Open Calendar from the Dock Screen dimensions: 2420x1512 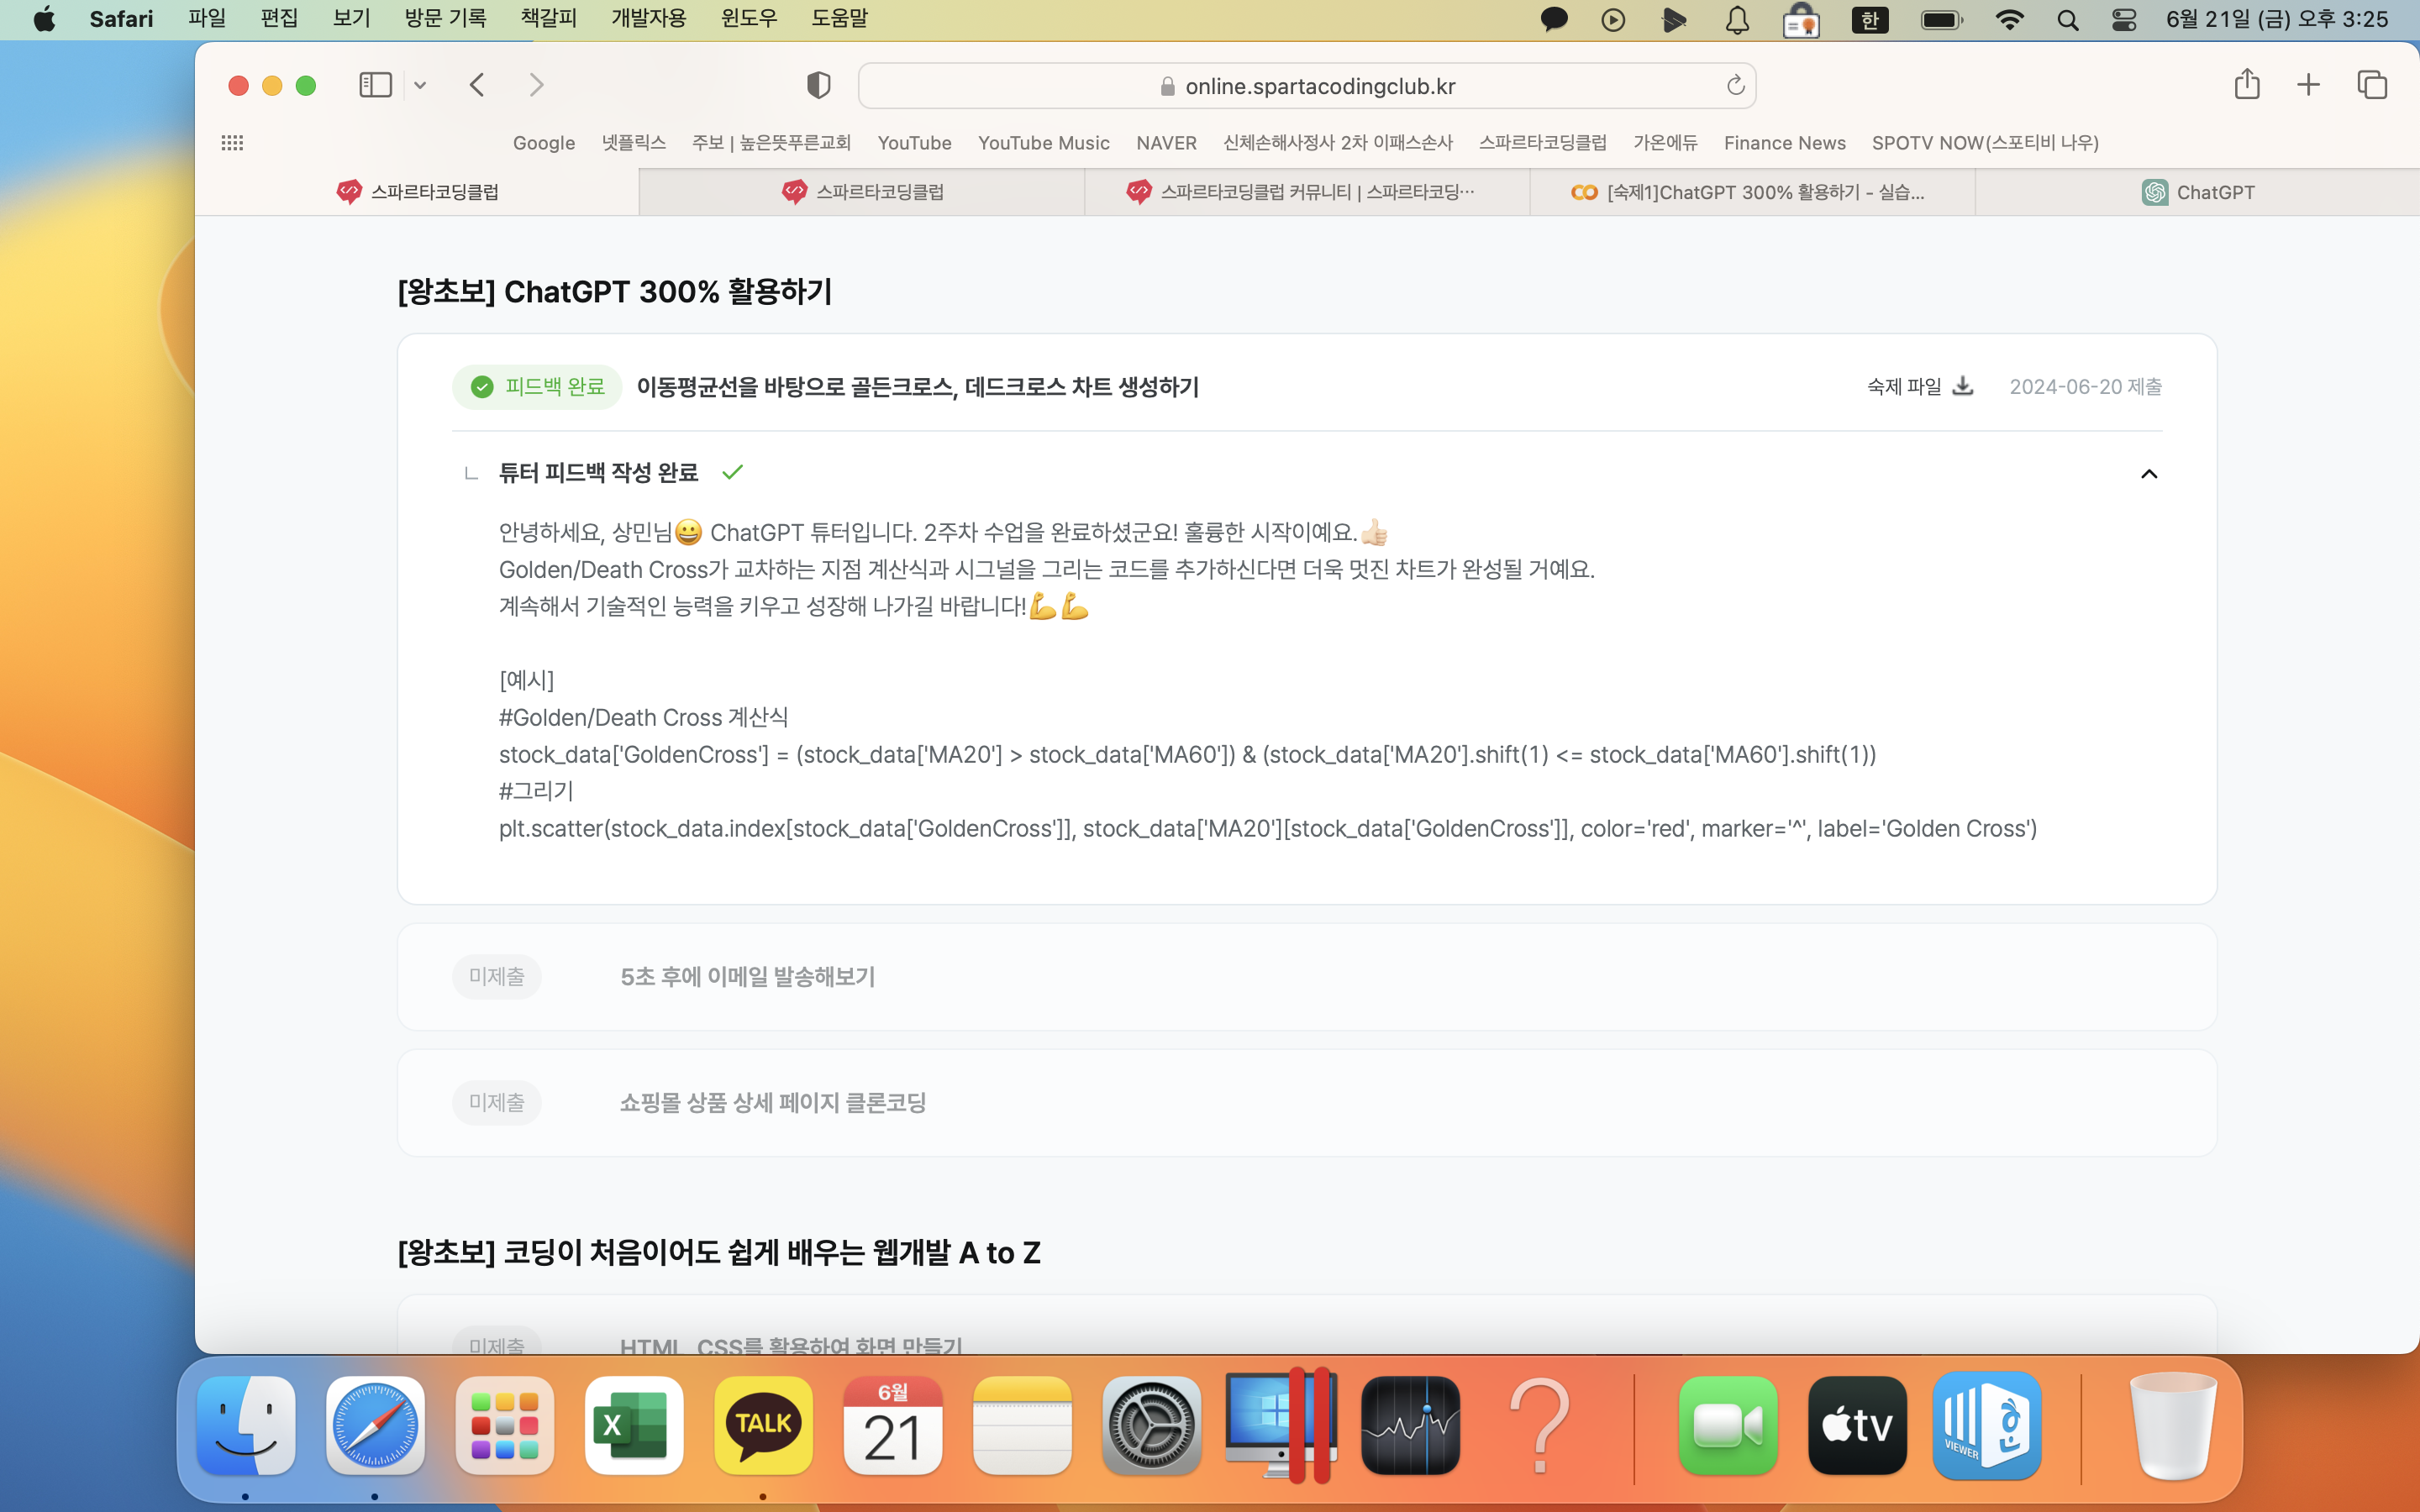click(x=893, y=1426)
